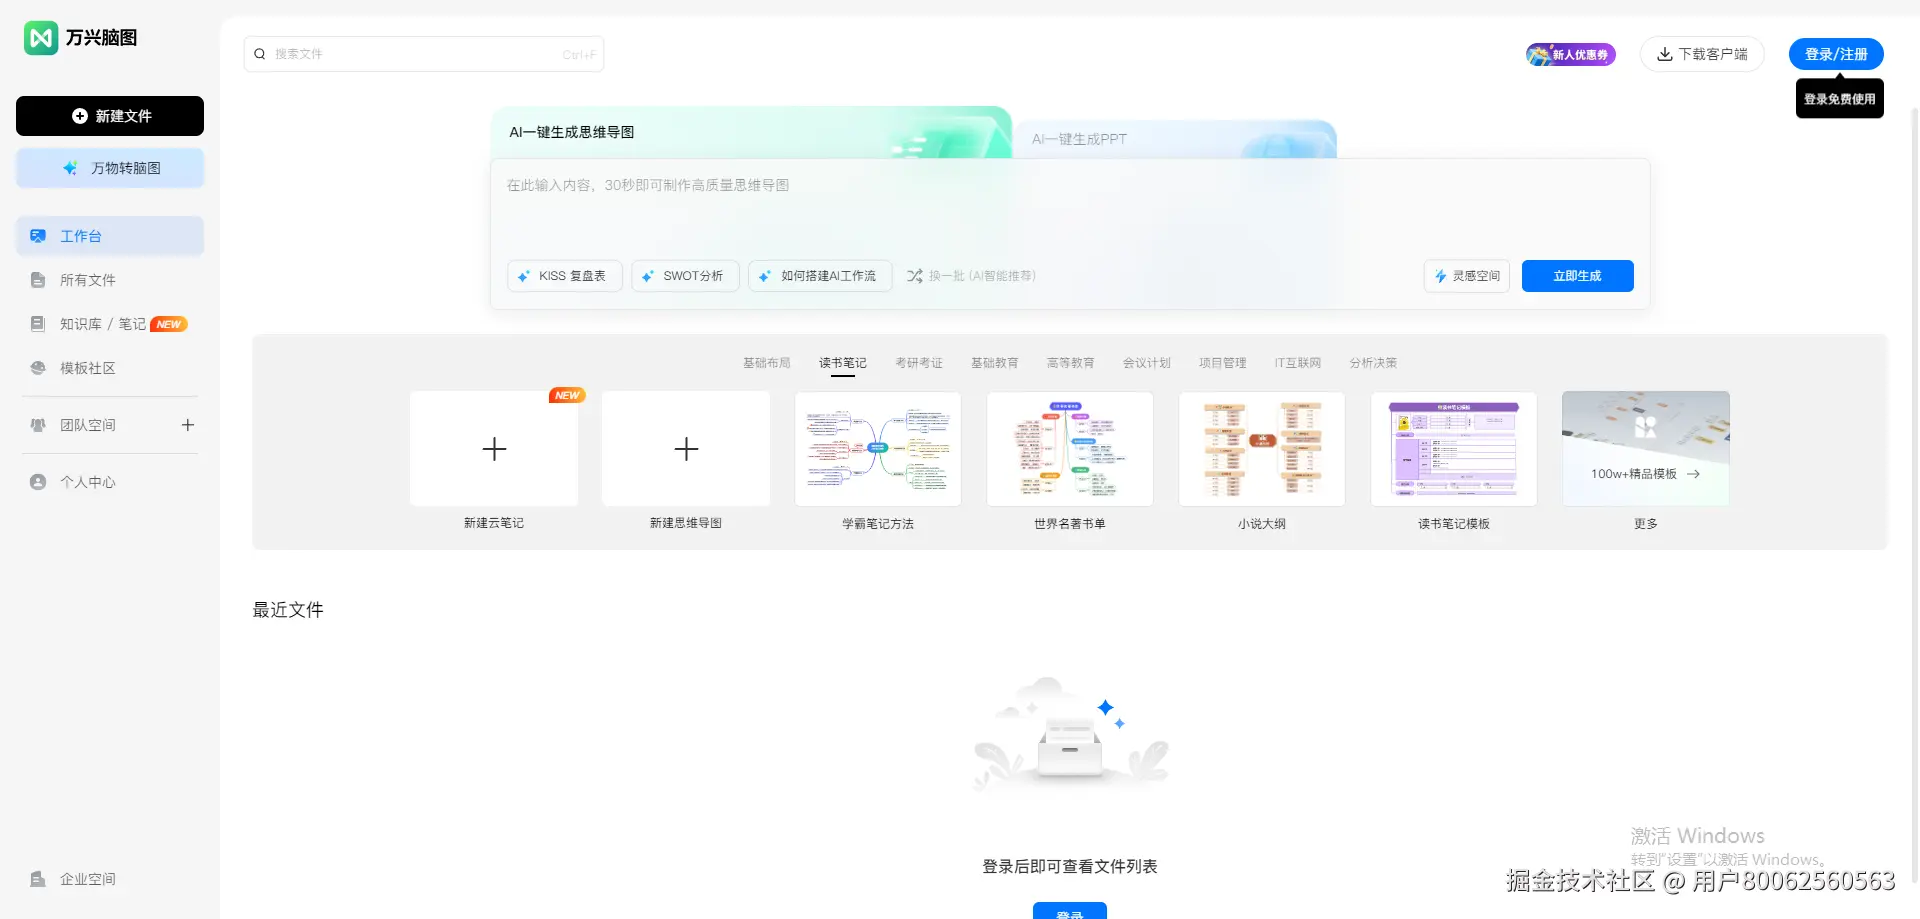
Task: Click plus icon next to 团队空间
Action: 187,425
